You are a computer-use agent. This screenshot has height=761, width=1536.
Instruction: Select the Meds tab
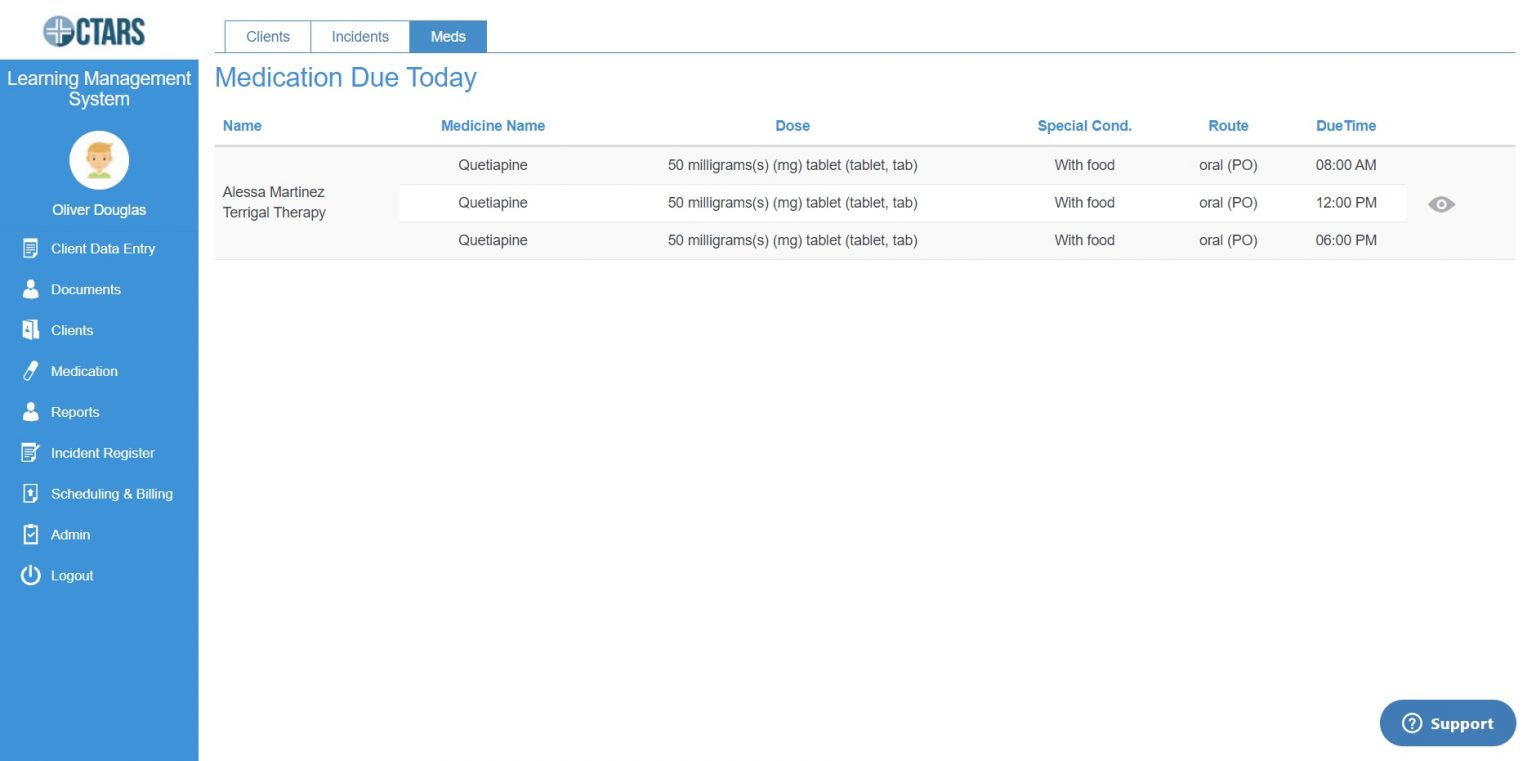pyautogui.click(x=448, y=37)
